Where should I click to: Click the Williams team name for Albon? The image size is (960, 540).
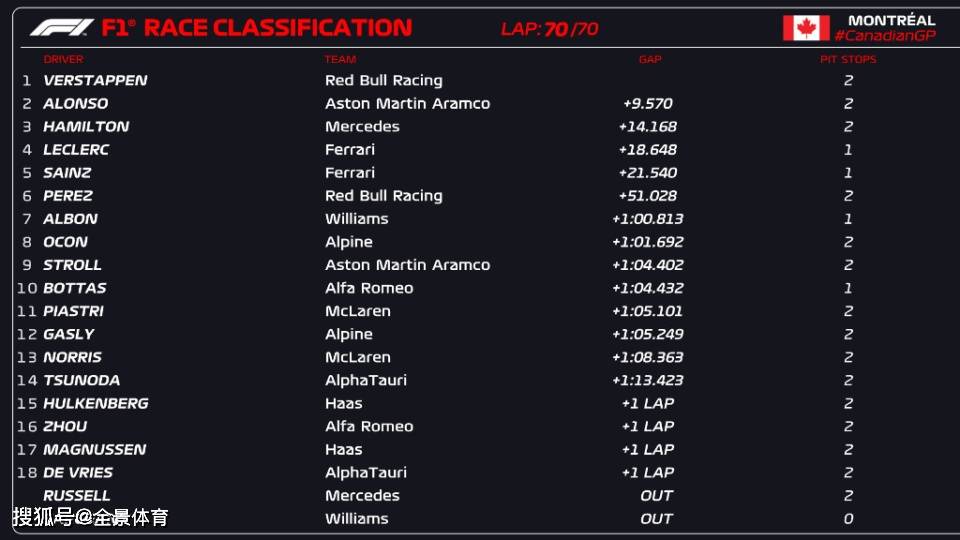(x=356, y=219)
